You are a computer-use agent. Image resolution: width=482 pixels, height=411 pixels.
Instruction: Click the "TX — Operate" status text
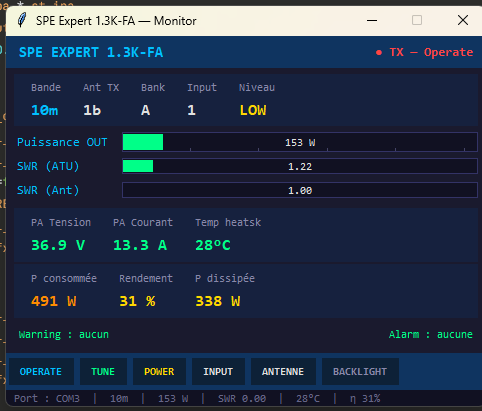431,52
